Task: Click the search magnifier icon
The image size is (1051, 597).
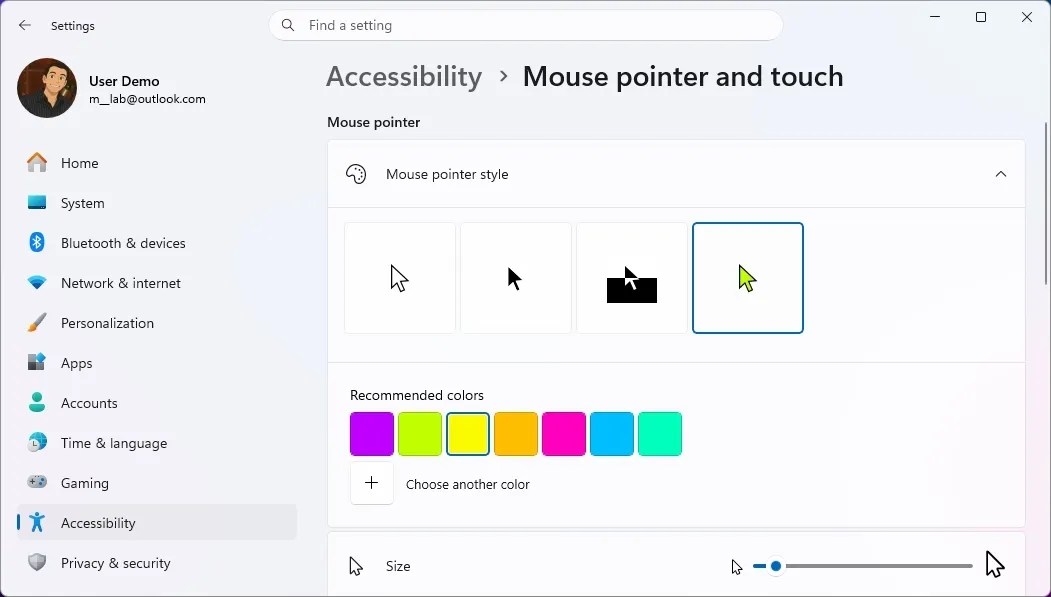Action: coord(288,25)
